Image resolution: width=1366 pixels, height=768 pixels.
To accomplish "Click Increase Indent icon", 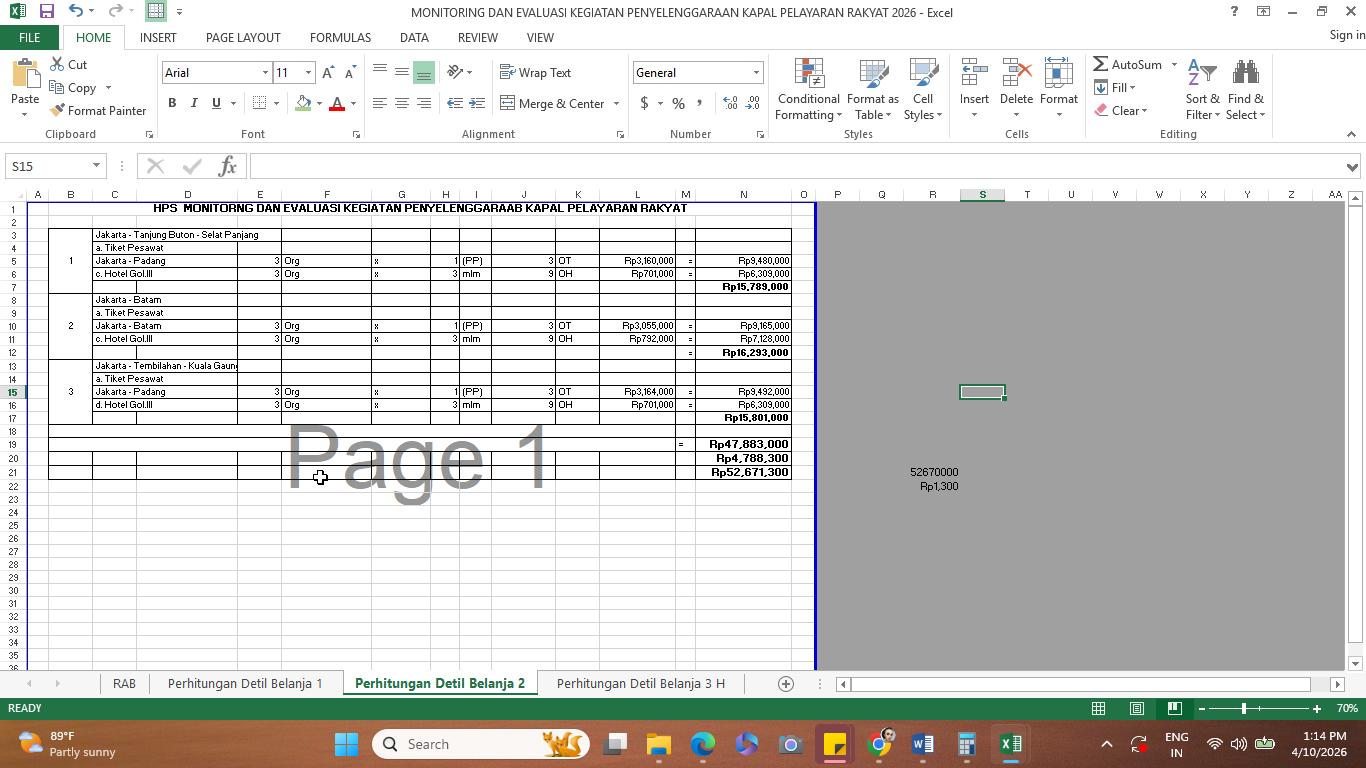I will tap(477, 103).
